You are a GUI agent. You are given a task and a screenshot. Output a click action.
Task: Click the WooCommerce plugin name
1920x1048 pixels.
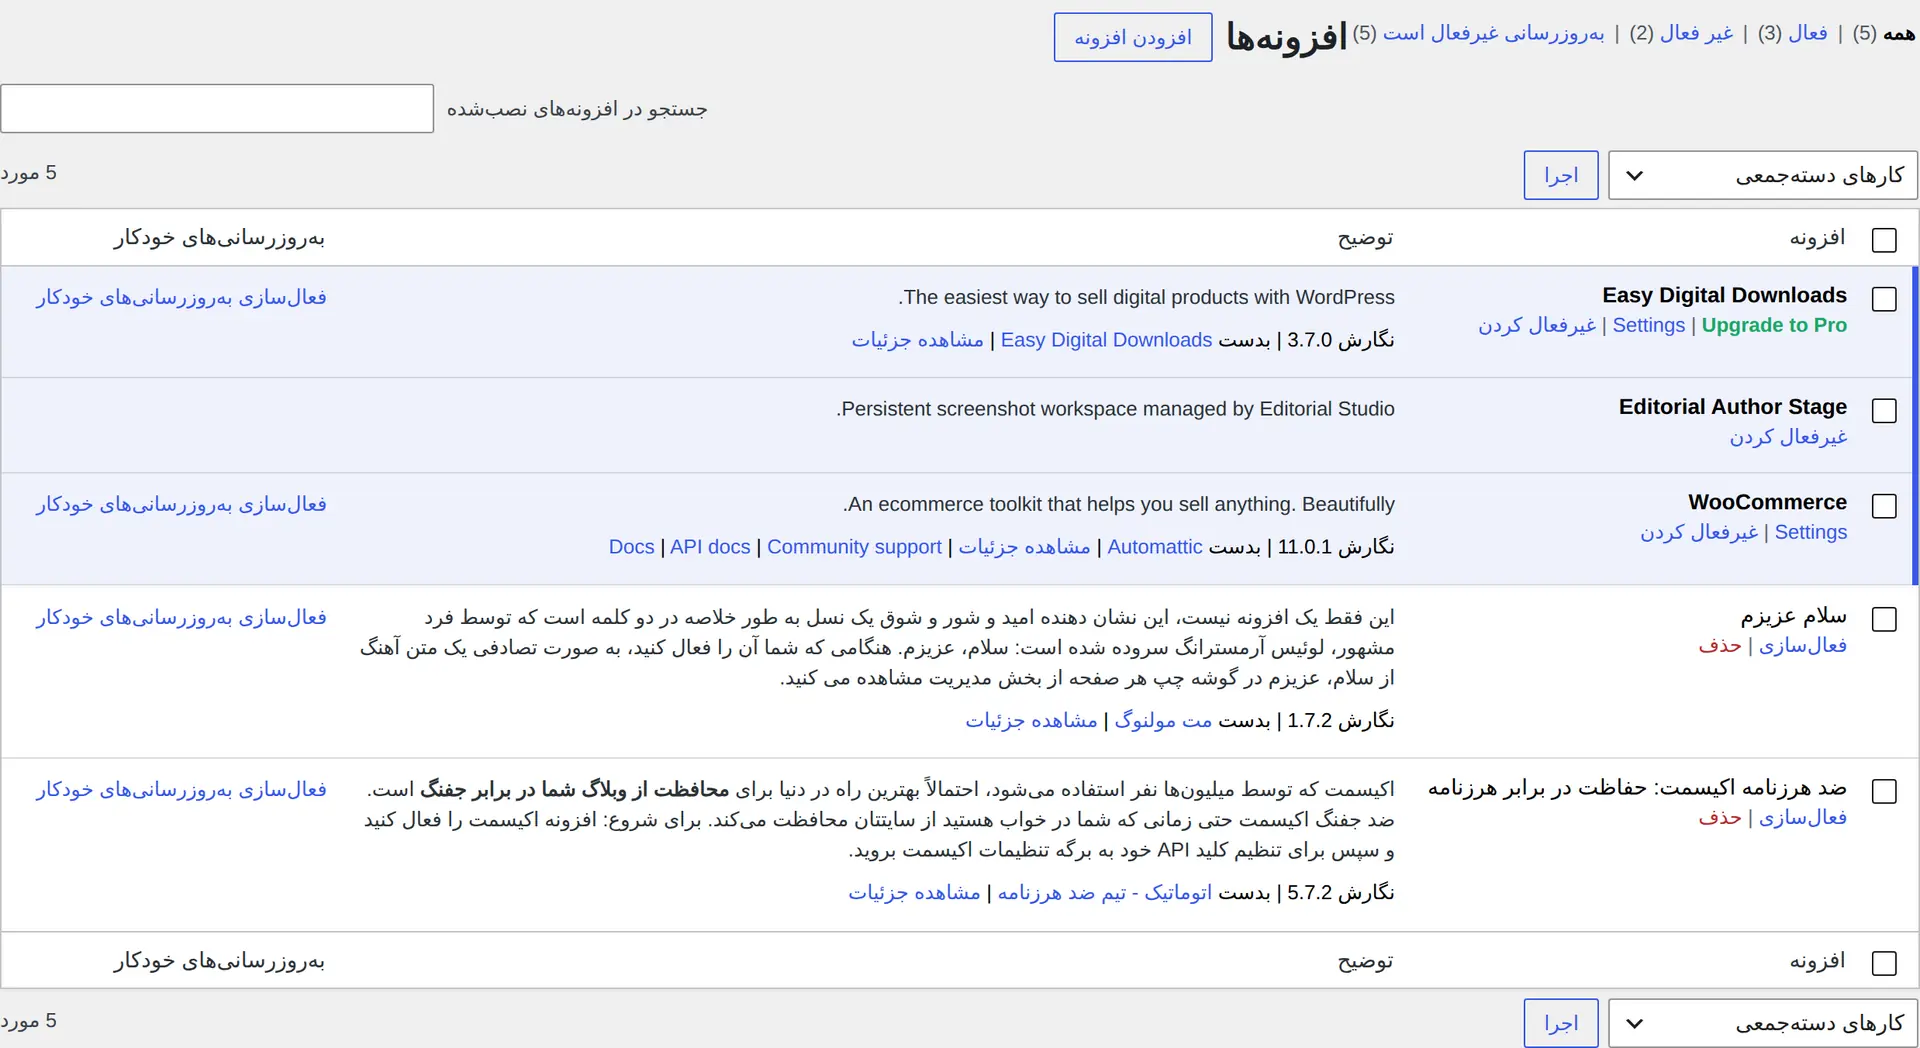[x=1767, y=502]
